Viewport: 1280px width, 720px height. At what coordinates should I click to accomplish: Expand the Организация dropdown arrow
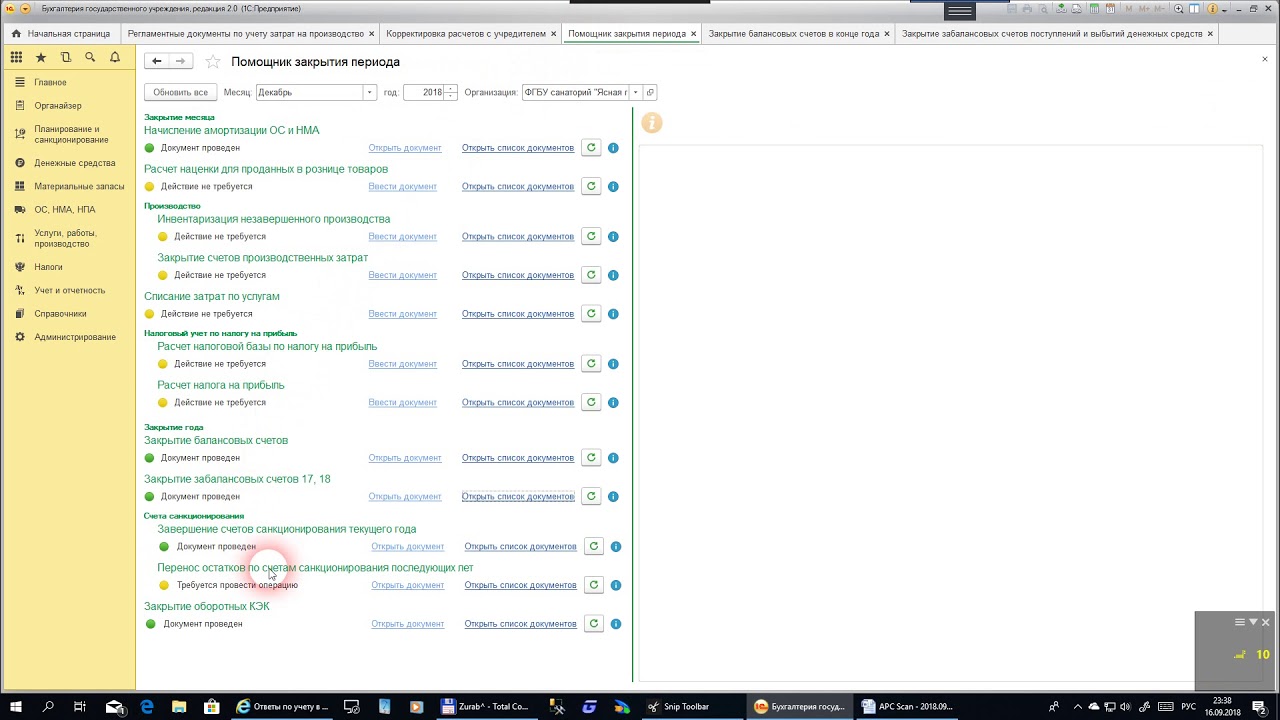pyautogui.click(x=635, y=92)
